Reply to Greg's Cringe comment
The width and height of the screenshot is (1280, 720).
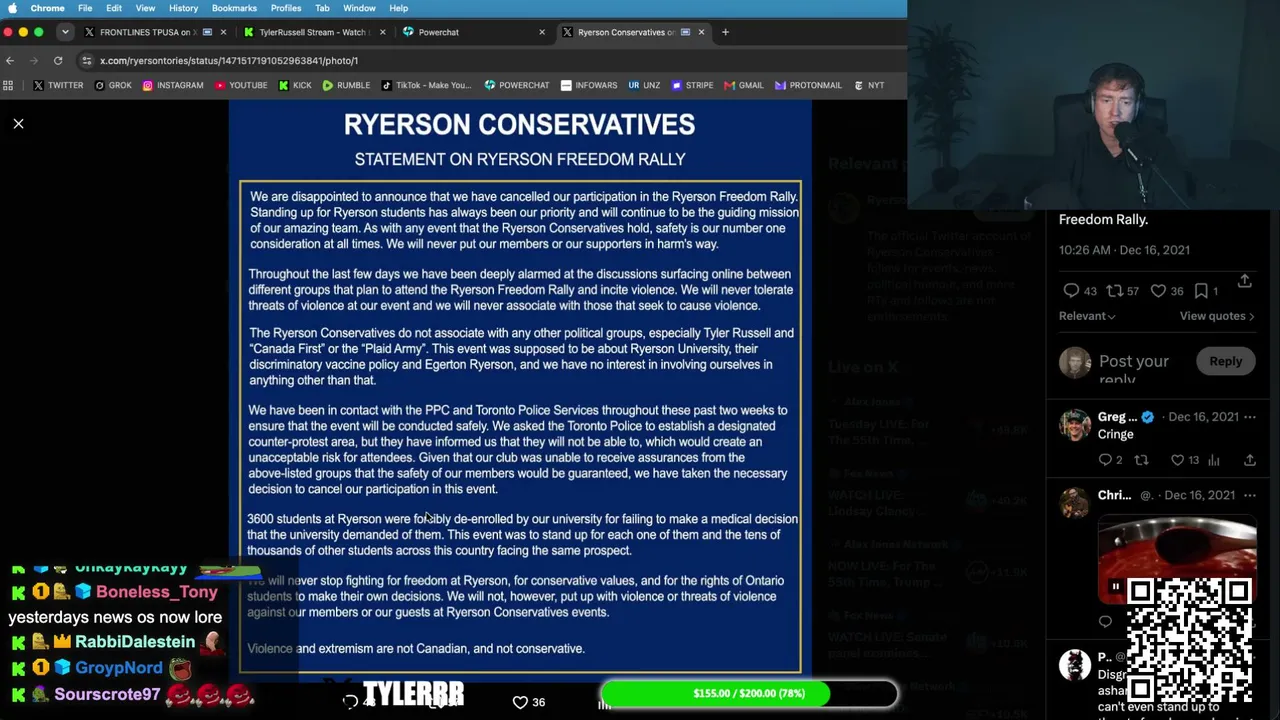pos(1105,460)
